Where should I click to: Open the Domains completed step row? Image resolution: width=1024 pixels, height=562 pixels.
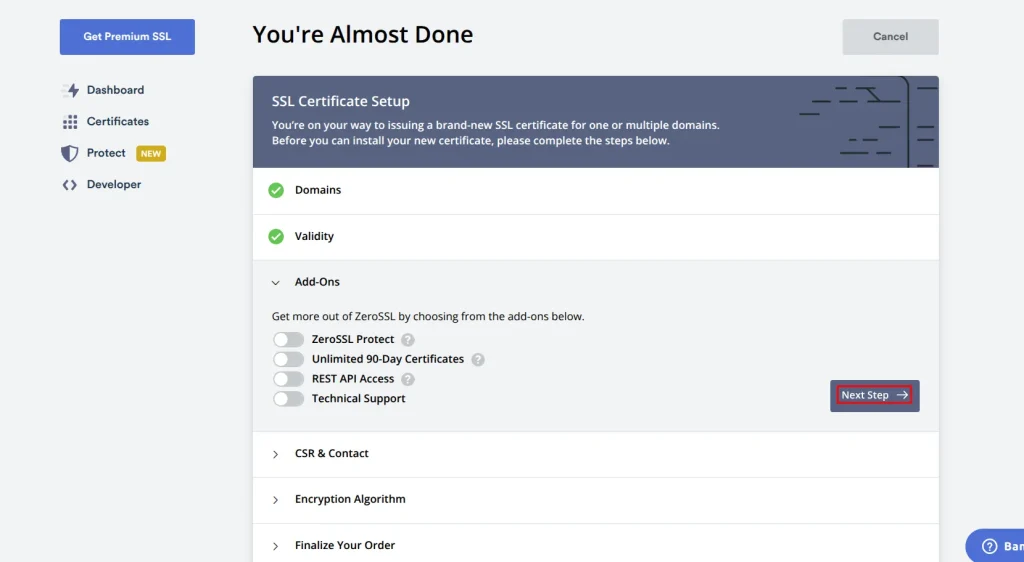pyautogui.click(x=596, y=191)
